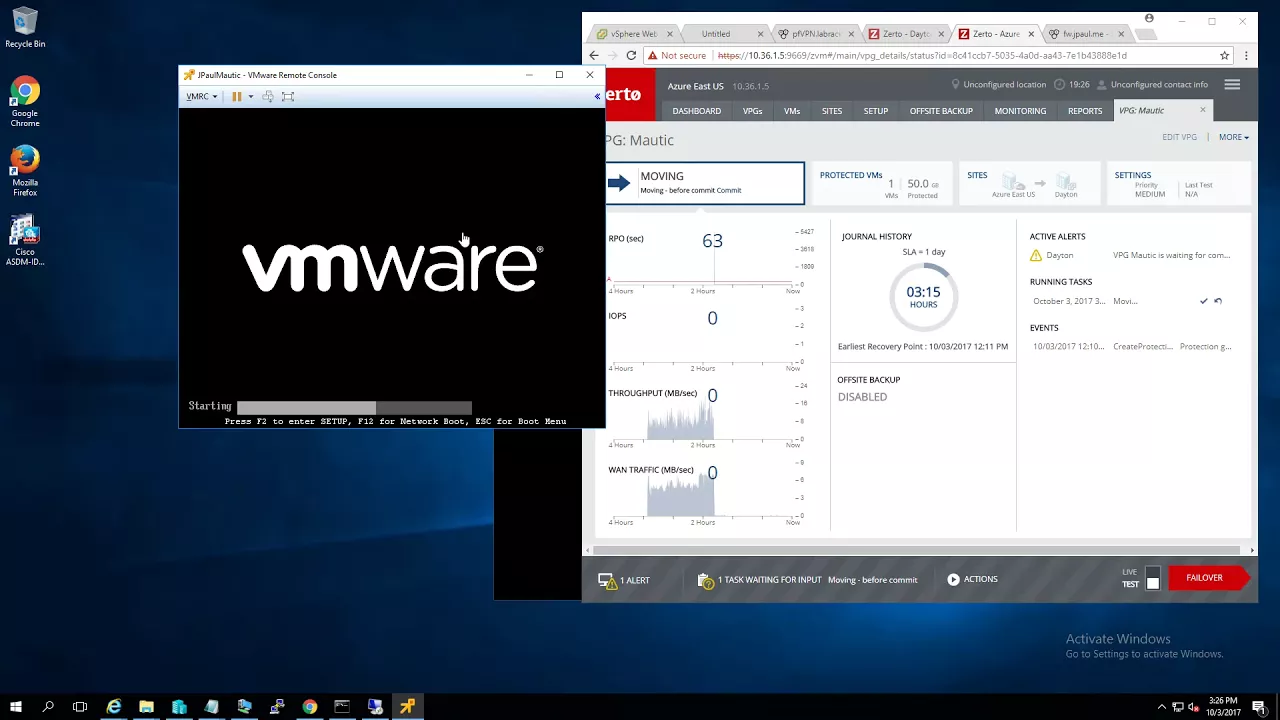
Task: Click the Dayton alert warning icon
Action: pyautogui.click(x=1036, y=256)
